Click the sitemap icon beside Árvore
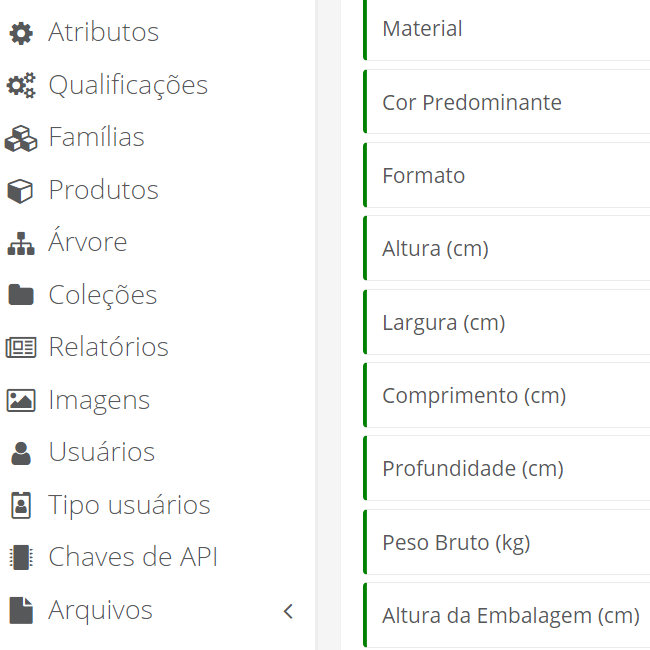The height and width of the screenshot is (650, 650). (20, 243)
